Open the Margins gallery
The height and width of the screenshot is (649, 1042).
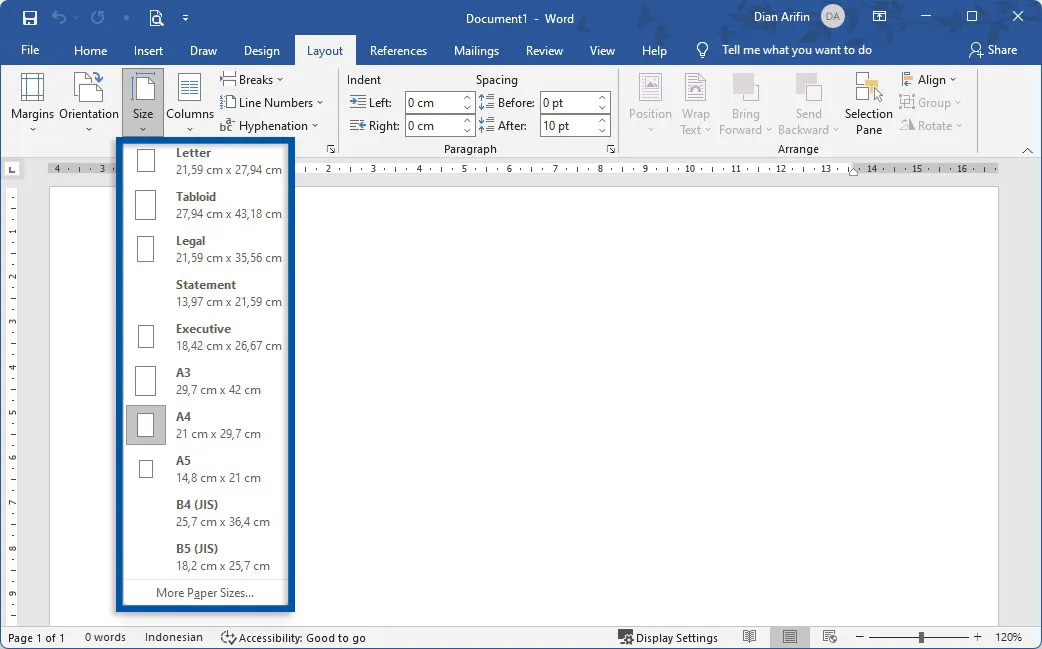[31, 100]
